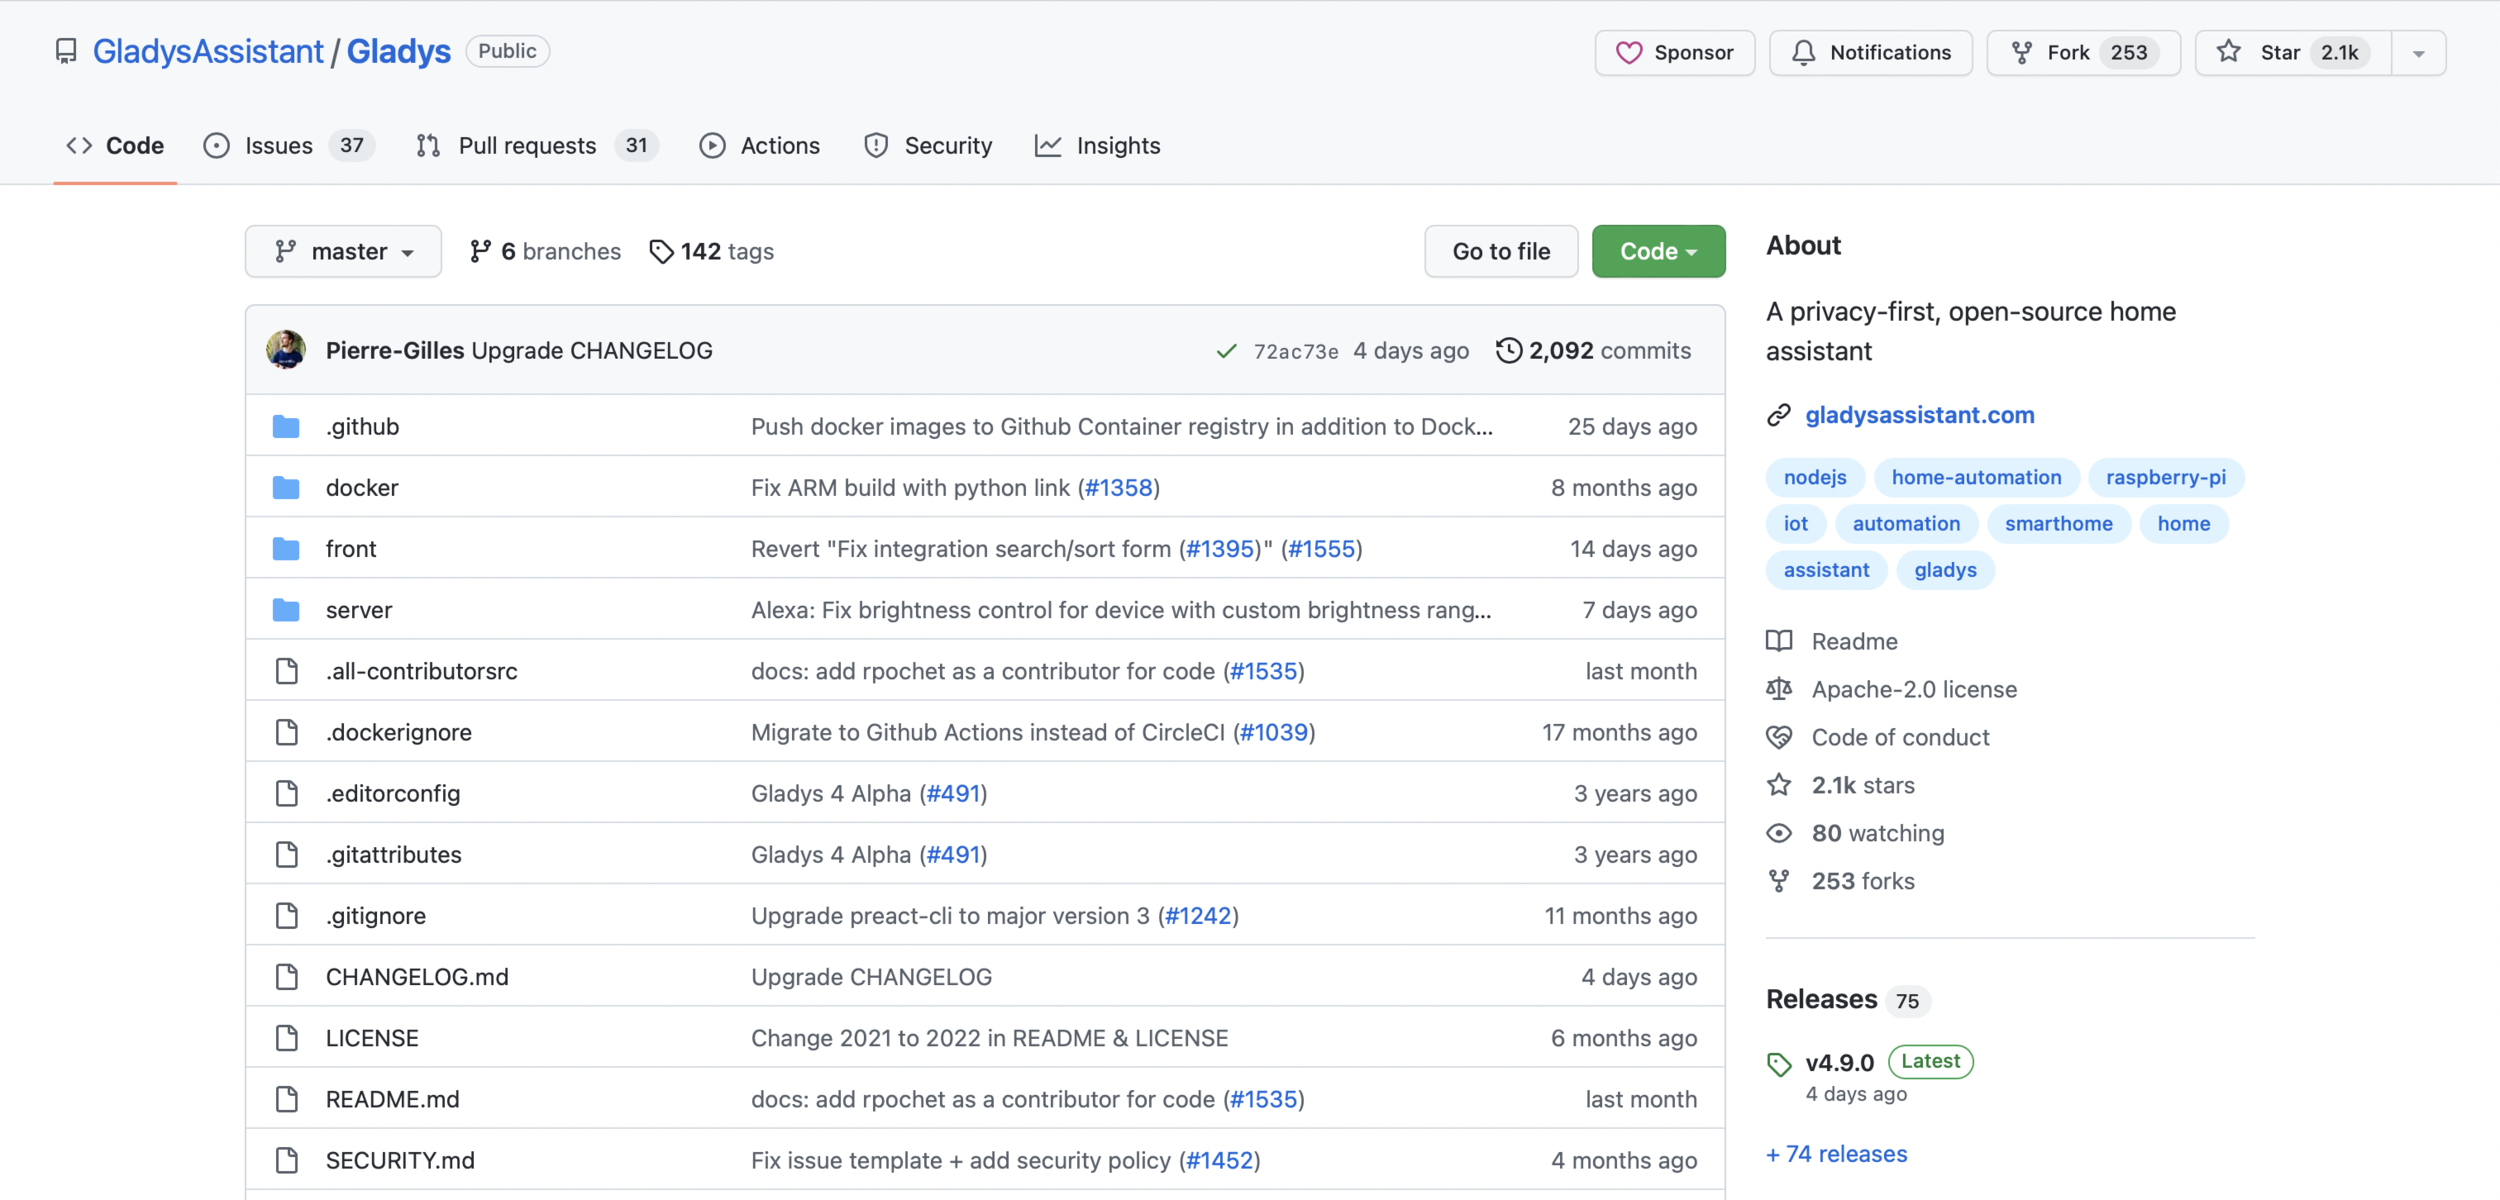Viewport: 2500px width, 1200px height.
Task: Click the Notifications bell button
Action: pos(1870,53)
